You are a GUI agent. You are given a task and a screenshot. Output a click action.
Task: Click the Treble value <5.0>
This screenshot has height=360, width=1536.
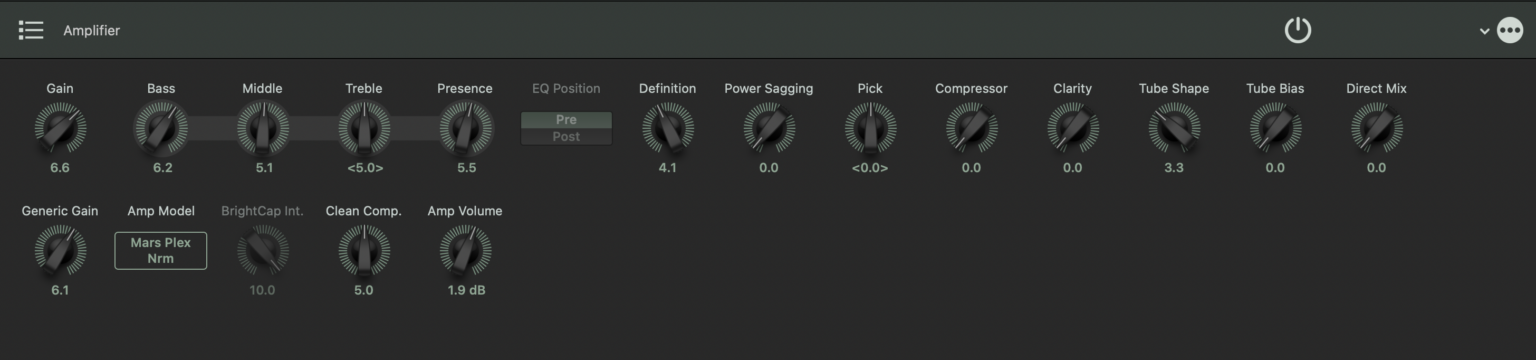pos(365,168)
